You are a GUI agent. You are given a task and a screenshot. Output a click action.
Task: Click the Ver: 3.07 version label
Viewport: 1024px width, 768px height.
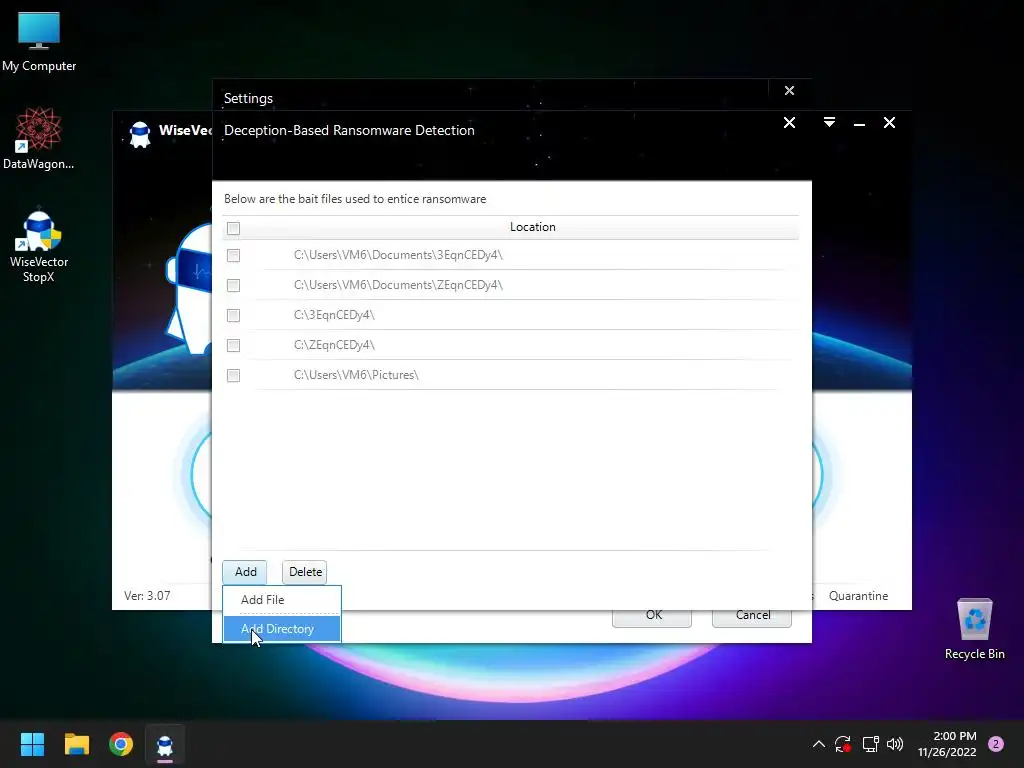click(147, 596)
